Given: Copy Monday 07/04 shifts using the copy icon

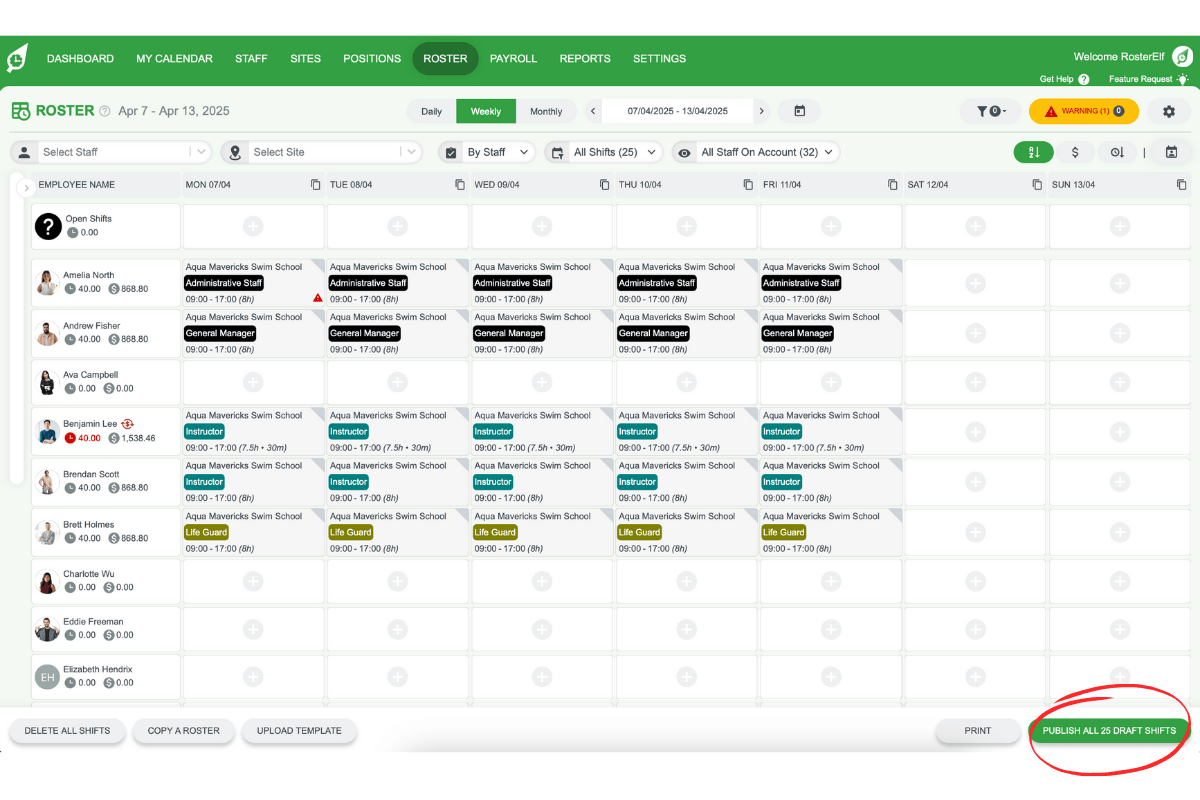Looking at the screenshot, I should (x=313, y=184).
